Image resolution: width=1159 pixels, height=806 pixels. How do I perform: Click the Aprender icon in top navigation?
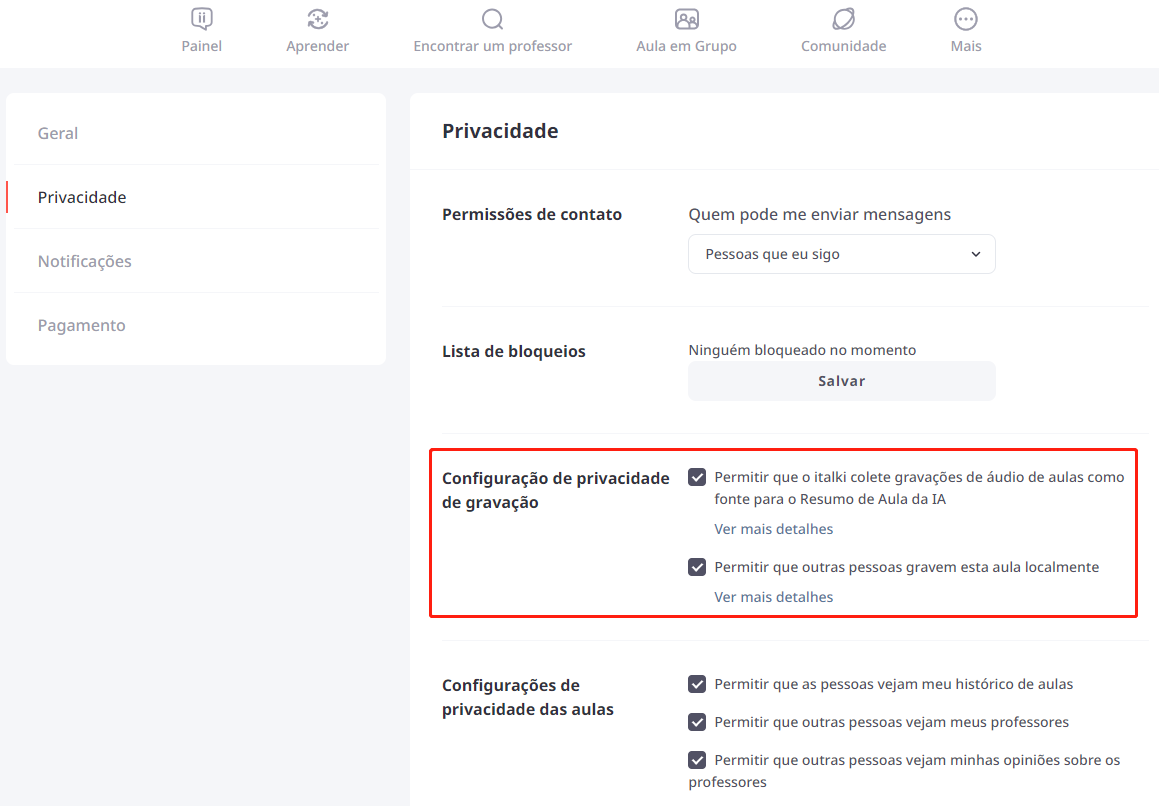click(318, 19)
